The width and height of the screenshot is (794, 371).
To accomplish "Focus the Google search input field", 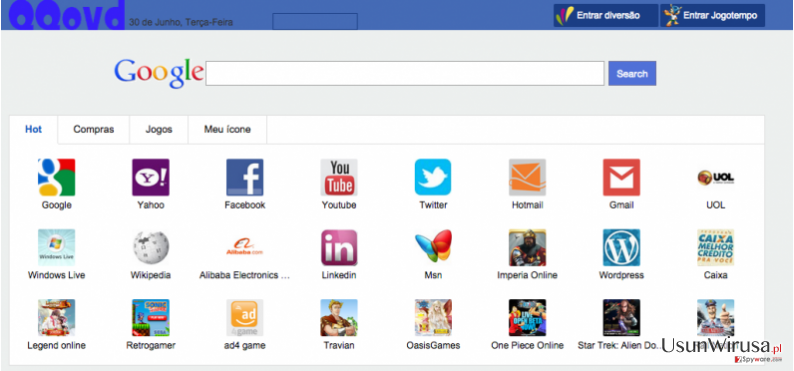I will pos(405,73).
